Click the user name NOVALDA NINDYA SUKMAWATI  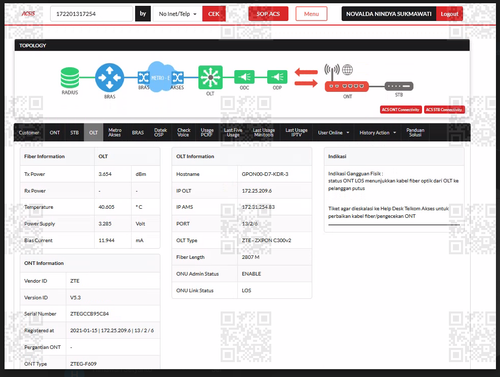tap(389, 14)
